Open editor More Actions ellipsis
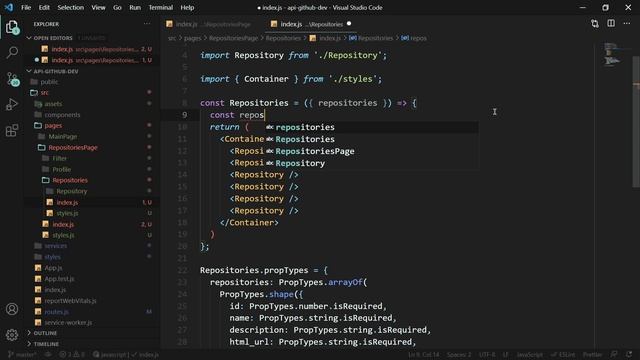Image resolution: width=640 pixels, height=360 pixels. [627, 24]
